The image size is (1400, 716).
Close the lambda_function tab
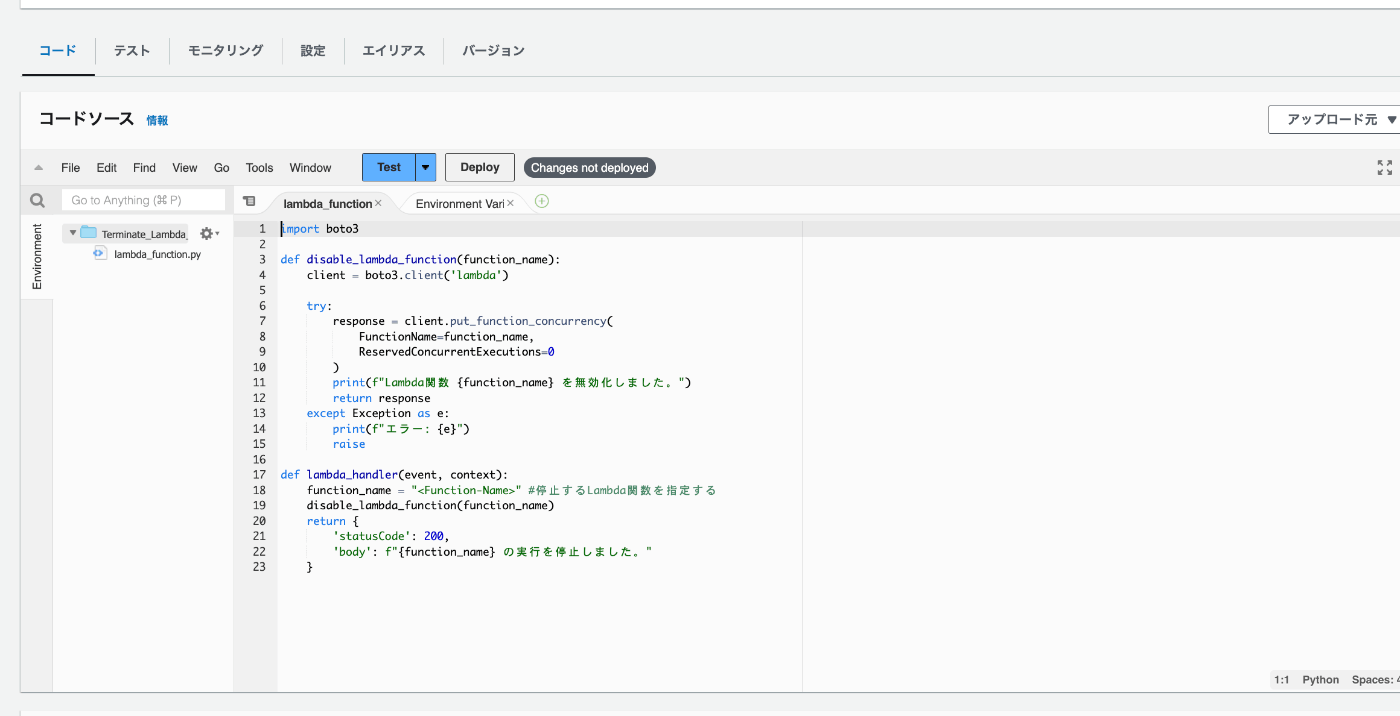[378, 203]
